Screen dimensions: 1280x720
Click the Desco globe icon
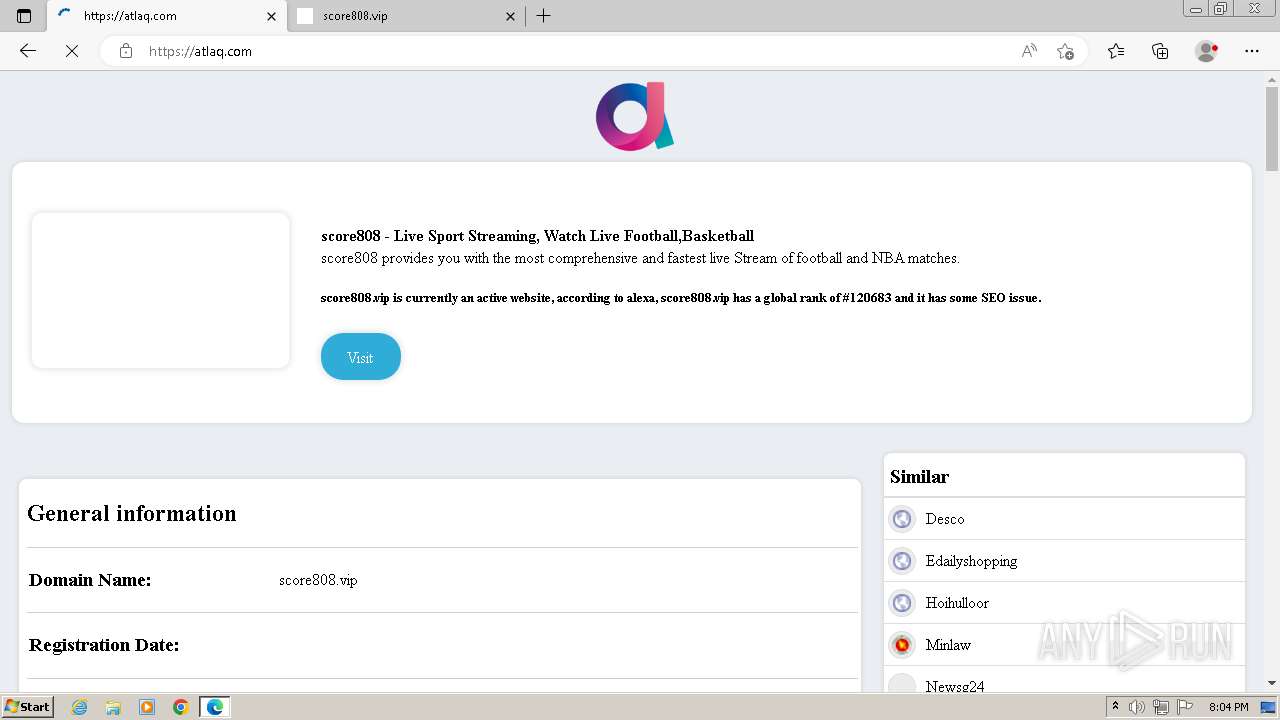[x=902, y=519]
